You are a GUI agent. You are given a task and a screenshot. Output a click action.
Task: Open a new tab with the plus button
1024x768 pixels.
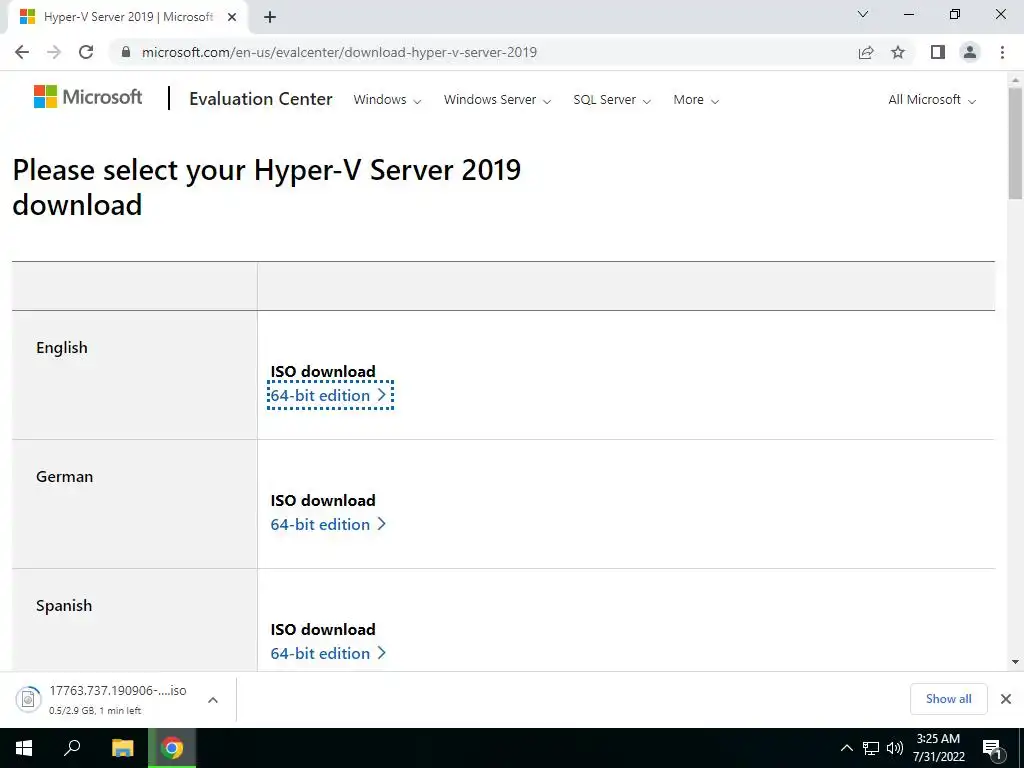(270, 17)
